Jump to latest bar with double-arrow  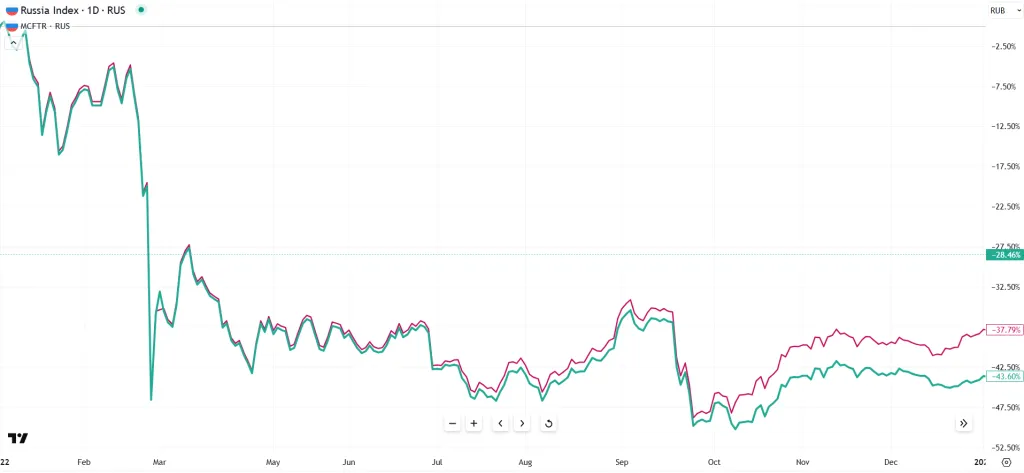point(963,423)
